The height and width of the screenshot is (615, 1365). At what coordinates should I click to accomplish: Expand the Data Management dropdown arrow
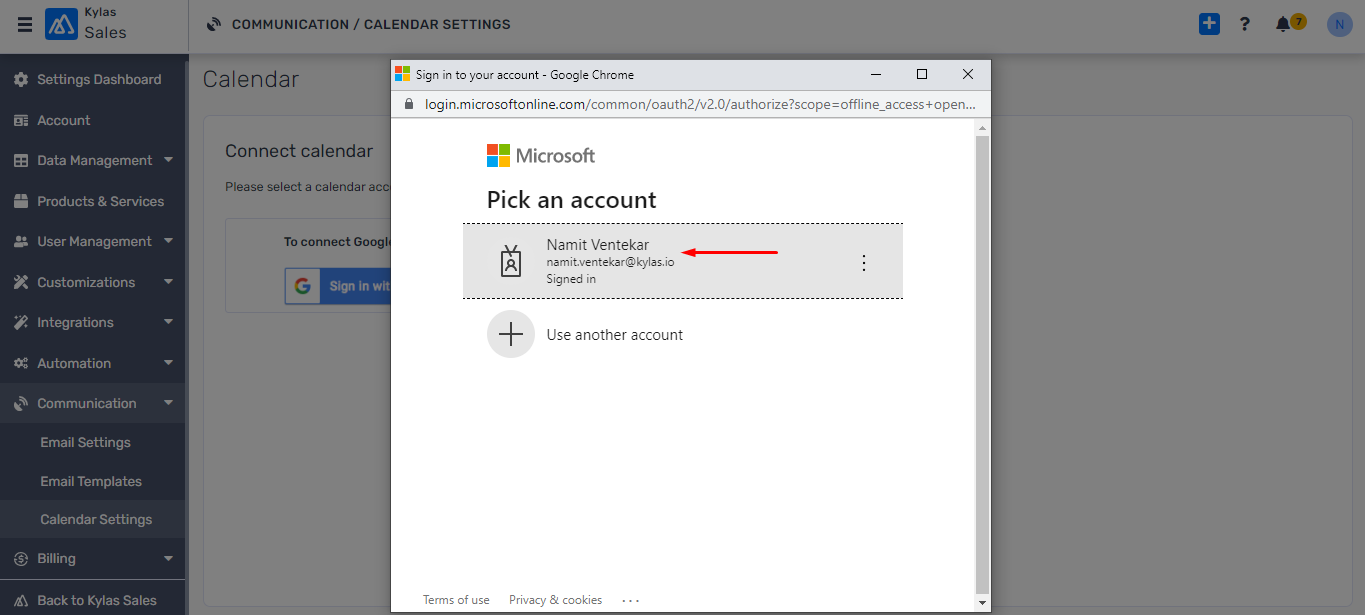[168, 159]
